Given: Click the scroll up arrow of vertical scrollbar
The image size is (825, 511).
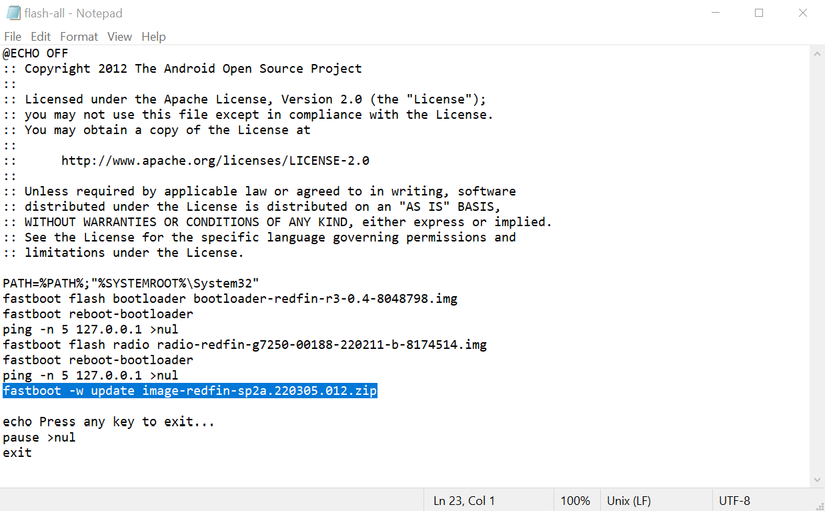Looking at the screenshot, I should pos(817,53).
